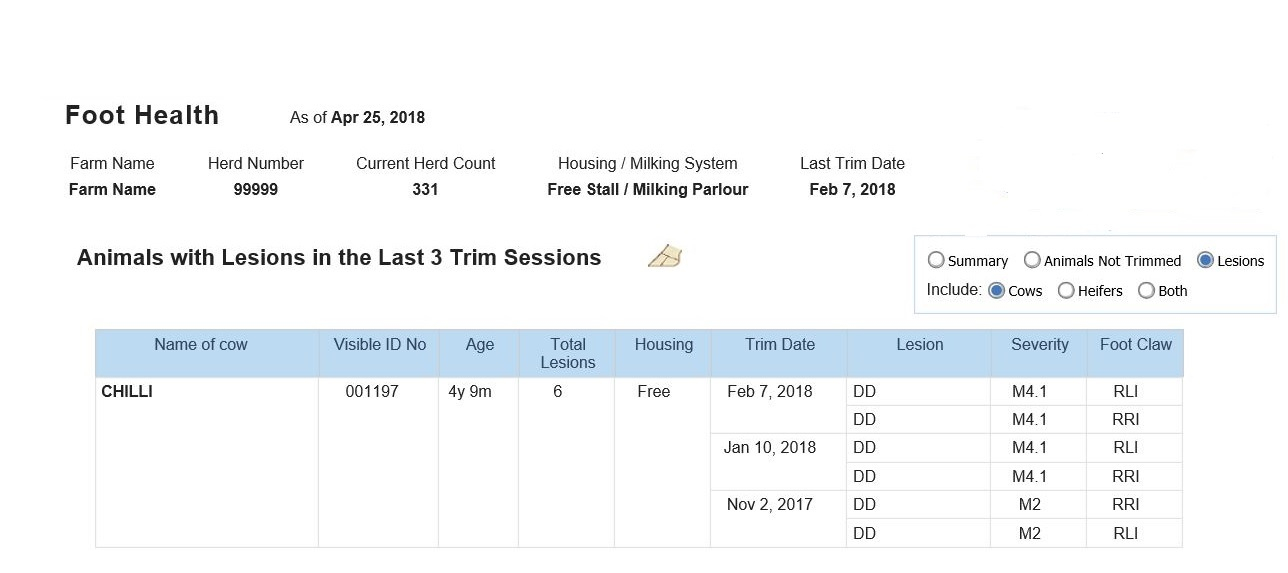Click the Trim Date column header
The image size is (1288, 573).
[780, 344]
